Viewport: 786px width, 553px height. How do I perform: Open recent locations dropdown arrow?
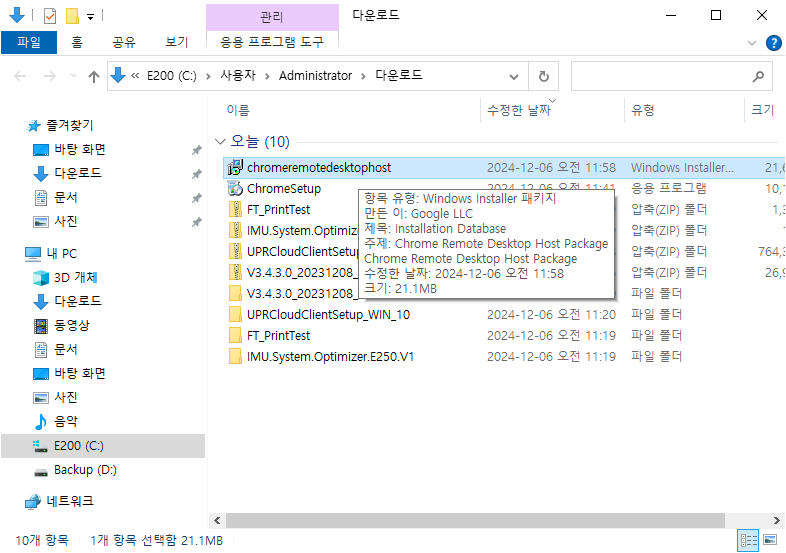click(73, 76)
